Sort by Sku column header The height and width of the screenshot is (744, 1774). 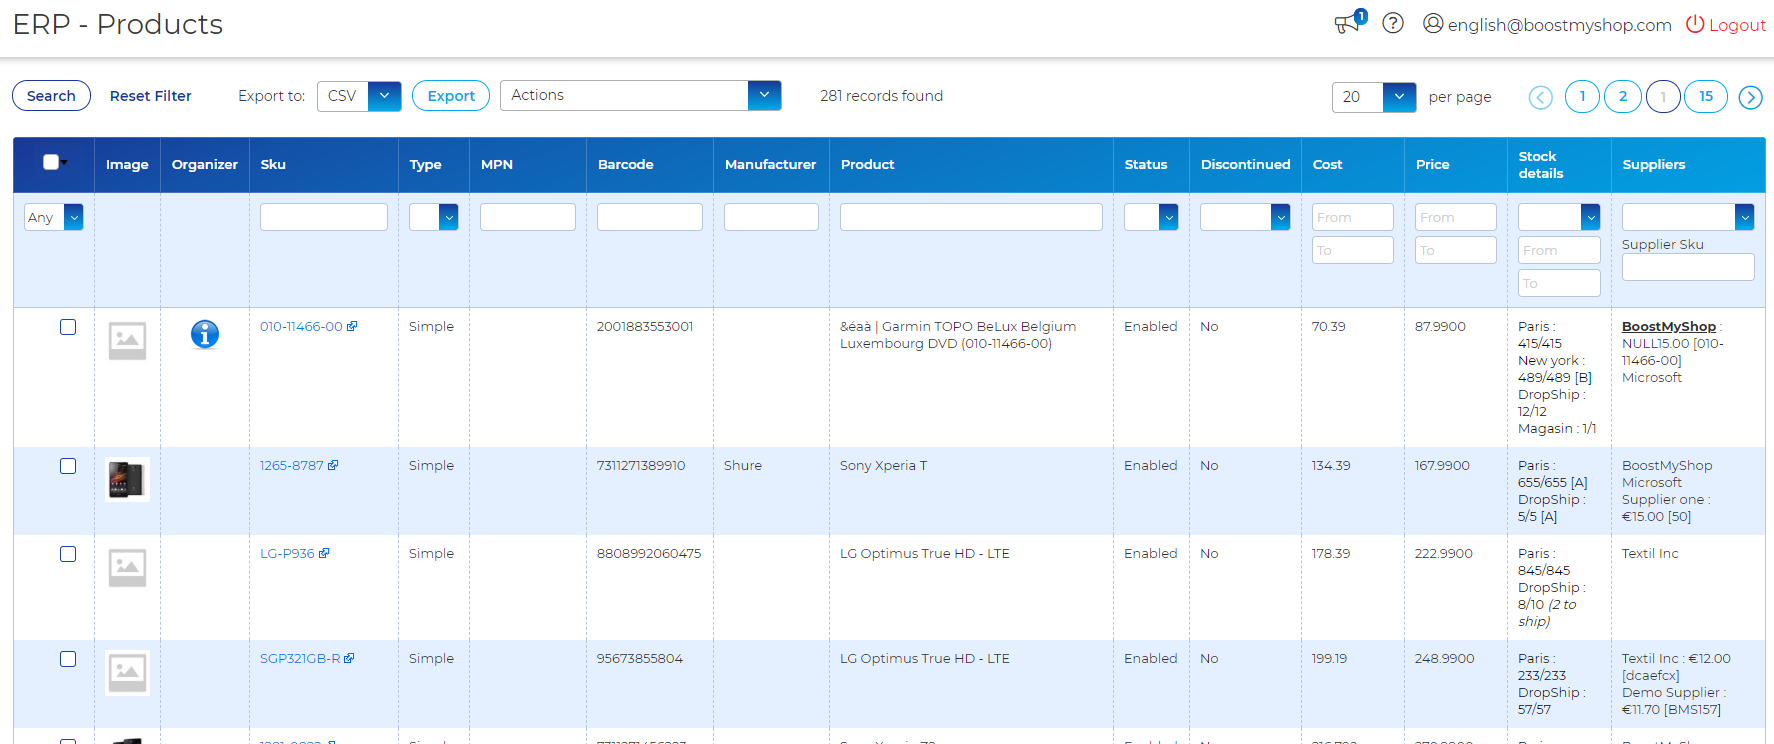tap(273, 165)
